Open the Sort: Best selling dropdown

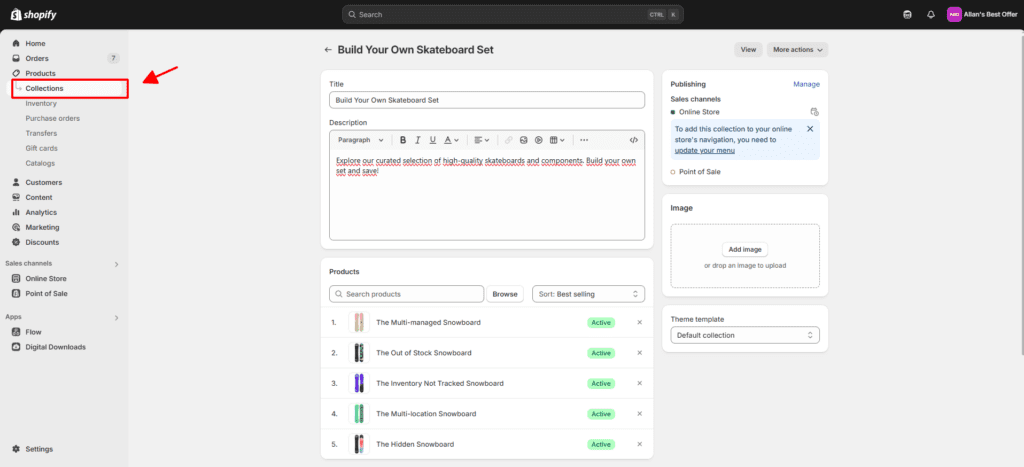click(x=588, y=294)
